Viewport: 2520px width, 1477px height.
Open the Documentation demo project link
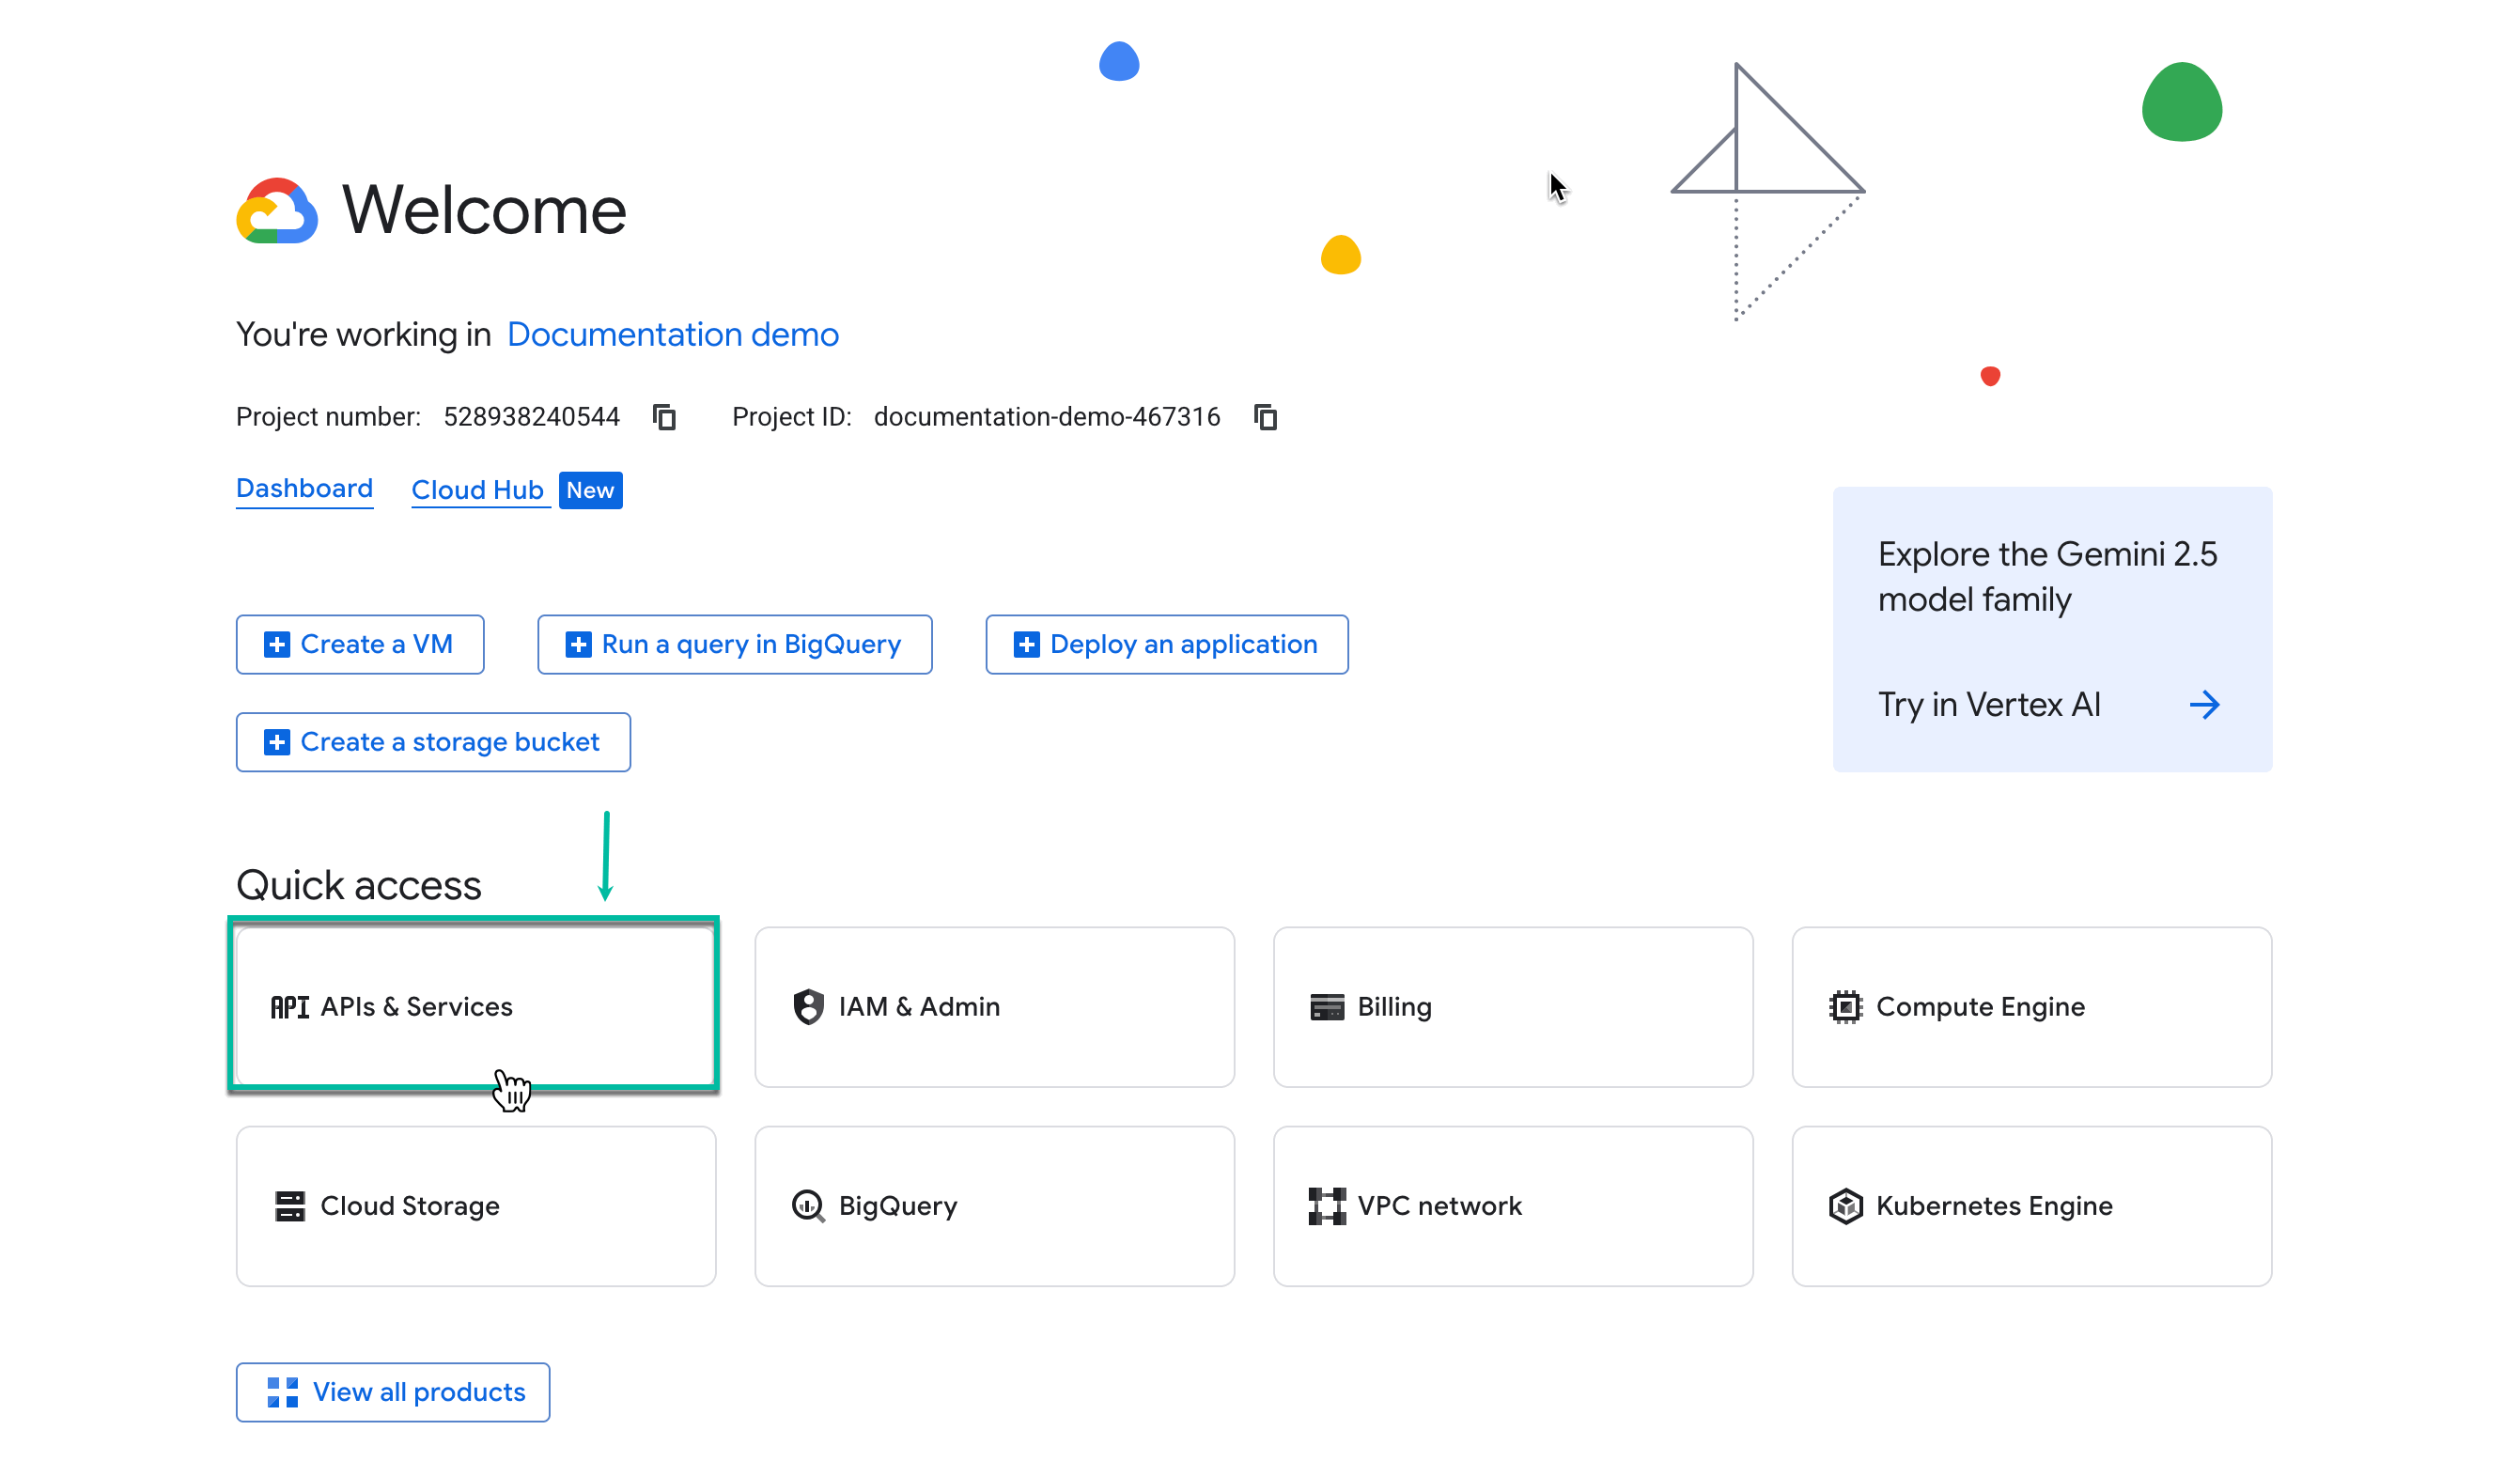[672, 334]
